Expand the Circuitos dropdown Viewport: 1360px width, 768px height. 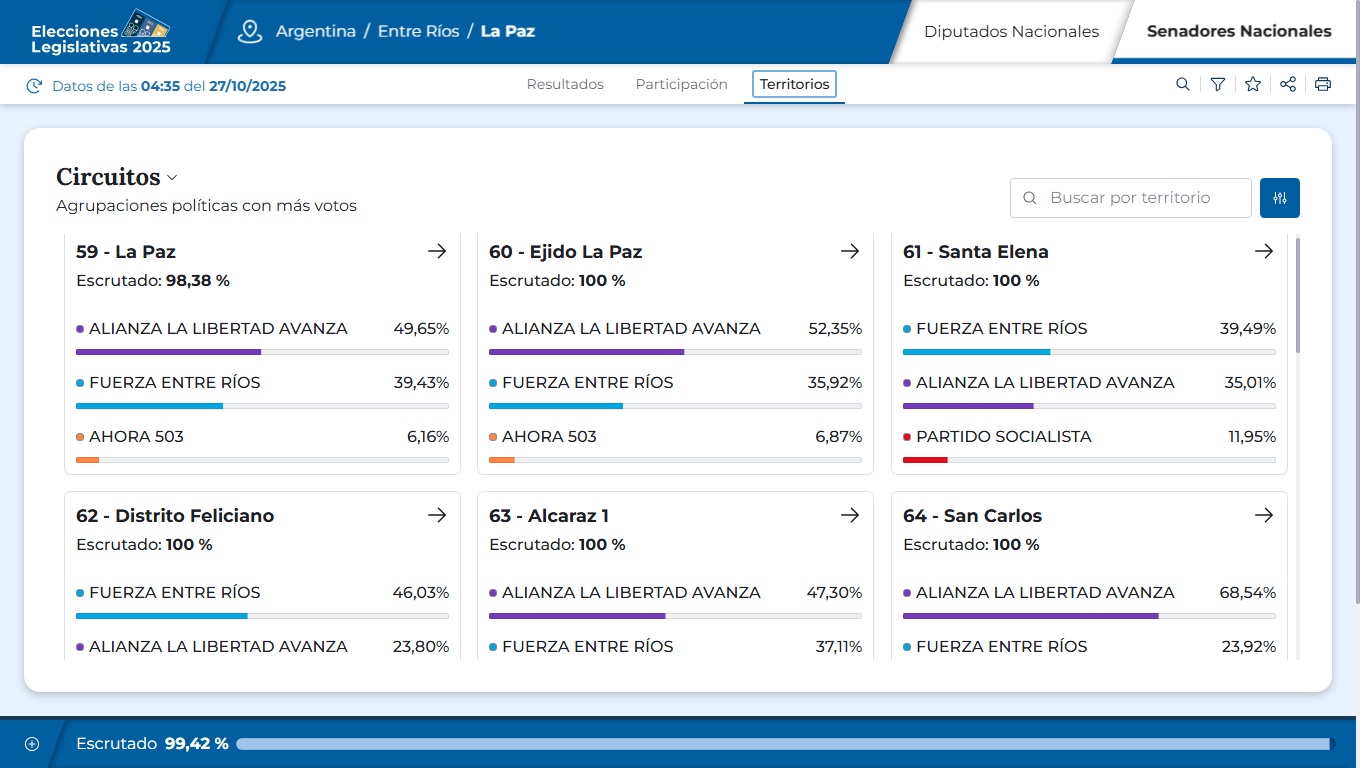[172, 177]
